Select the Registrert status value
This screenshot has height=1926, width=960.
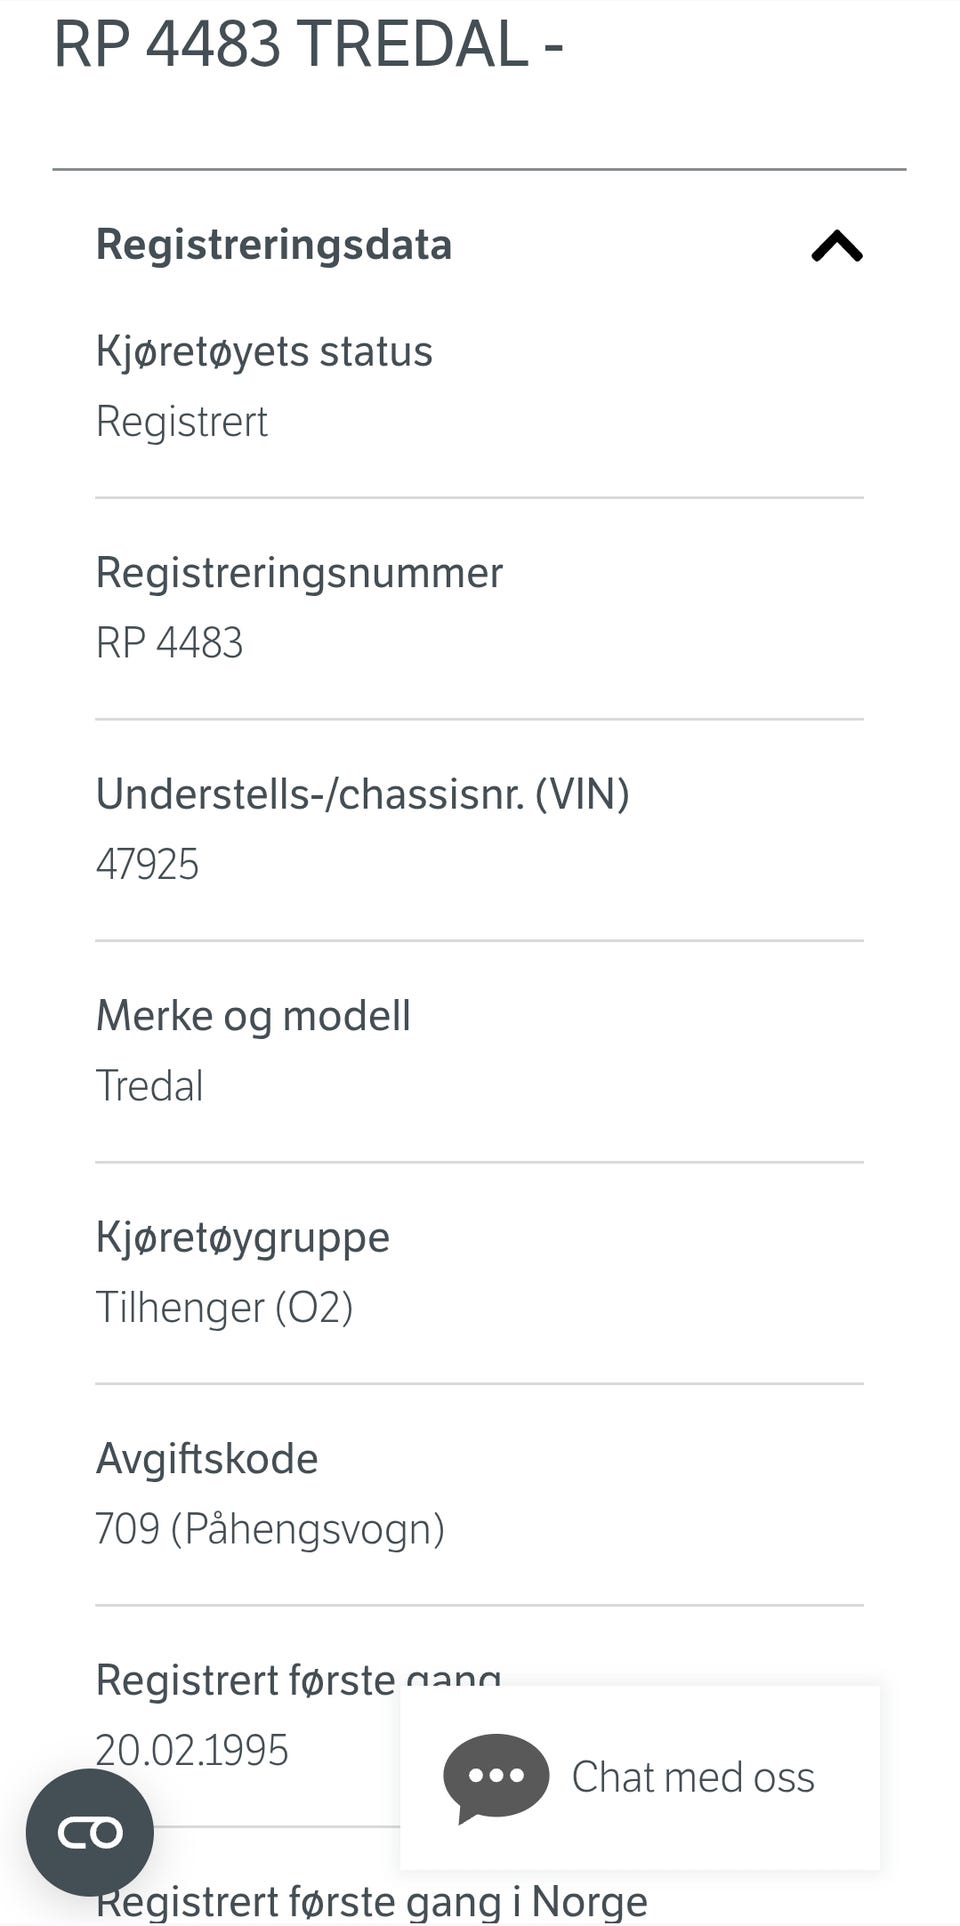coord(182,422)
